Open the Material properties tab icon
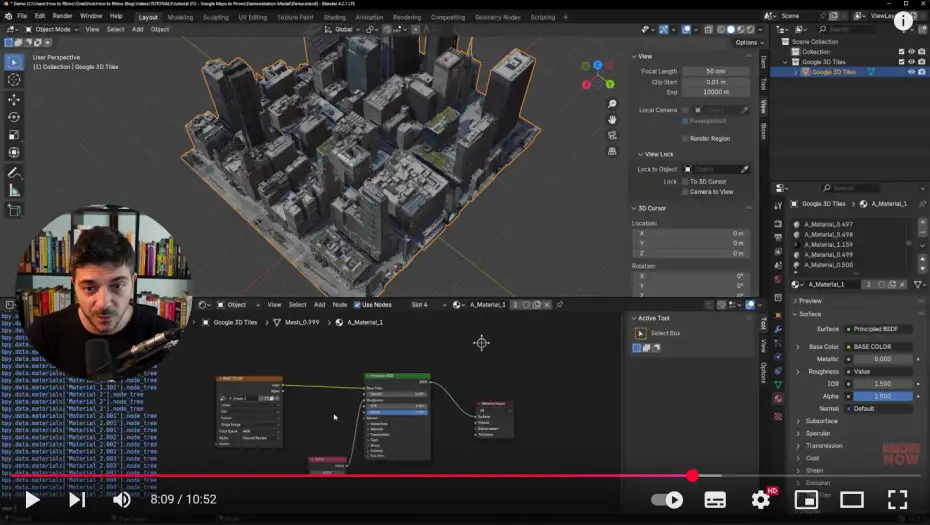 point(778,398)
